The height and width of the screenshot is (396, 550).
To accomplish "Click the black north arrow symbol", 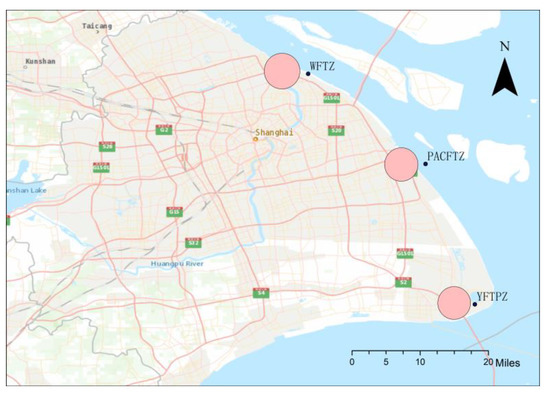I will [505, 77].
